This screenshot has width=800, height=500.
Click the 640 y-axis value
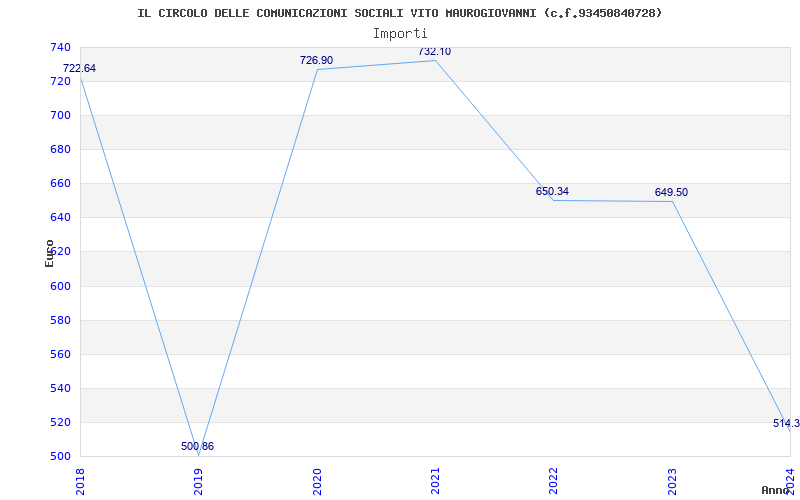pyautogui.click(x=60, y=218)
